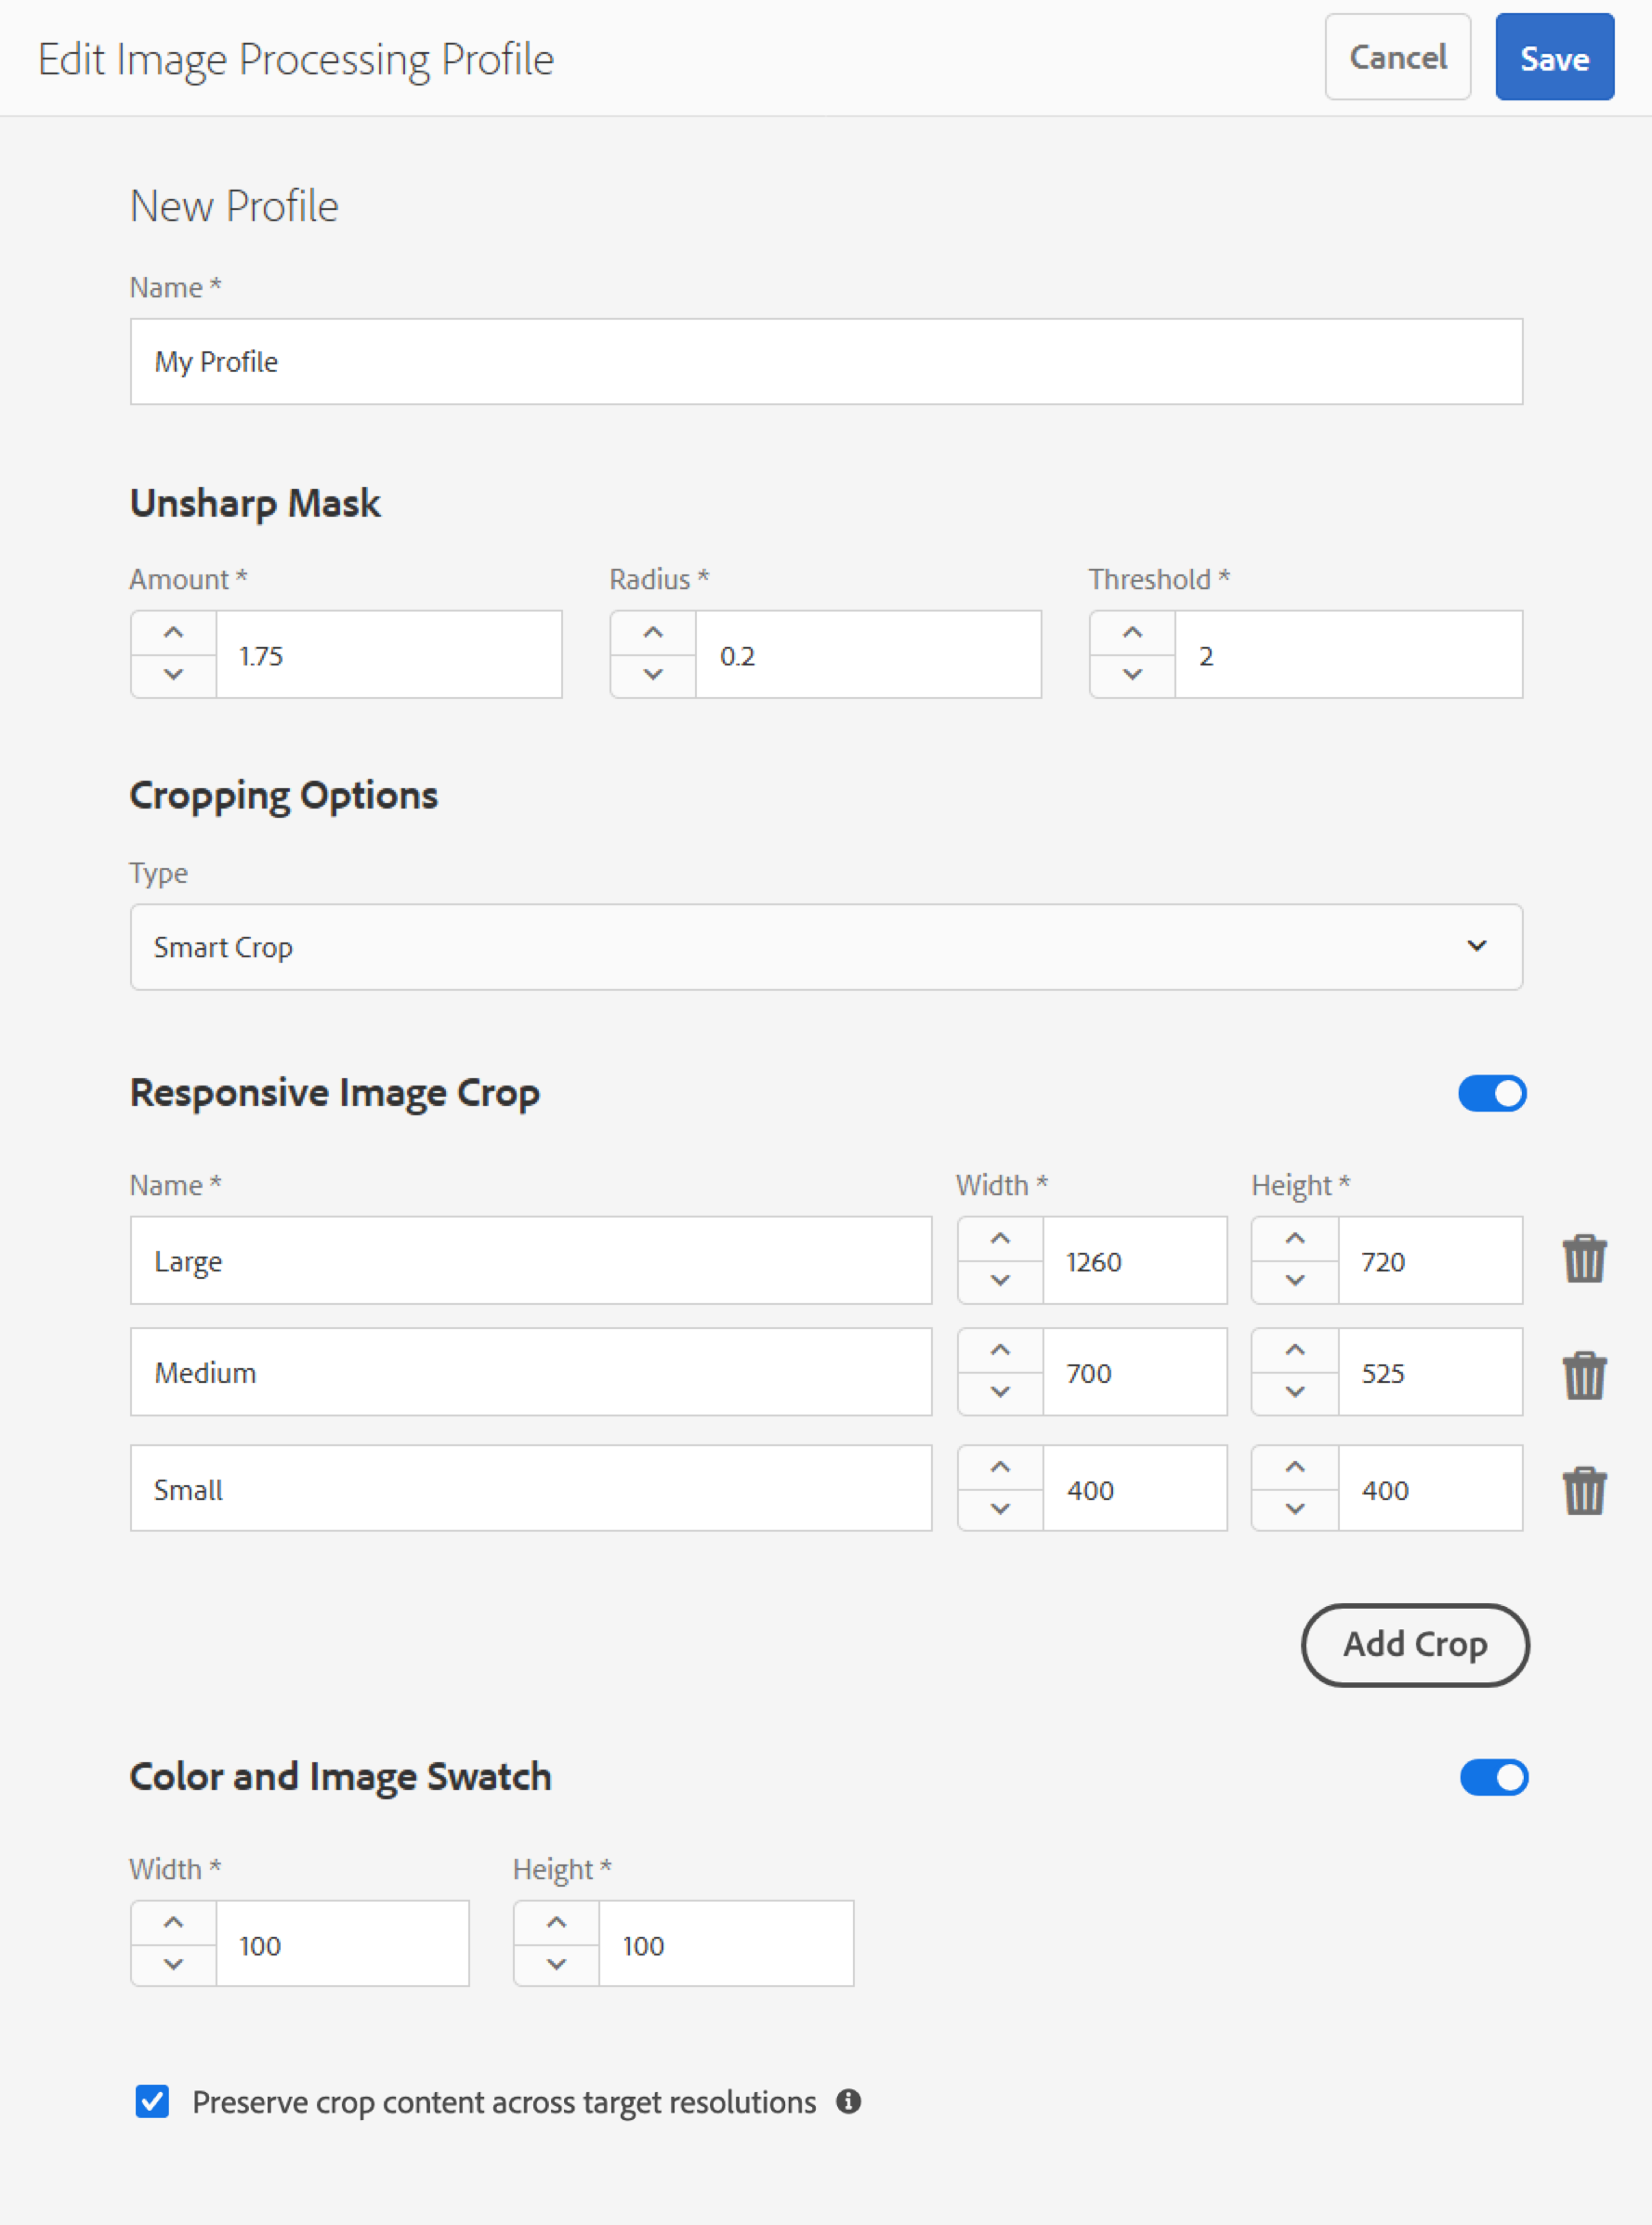Disable Color and Image Swatch switch
Viewport: 1652px width, 2225px height.
click(x=1494, y=1777)
